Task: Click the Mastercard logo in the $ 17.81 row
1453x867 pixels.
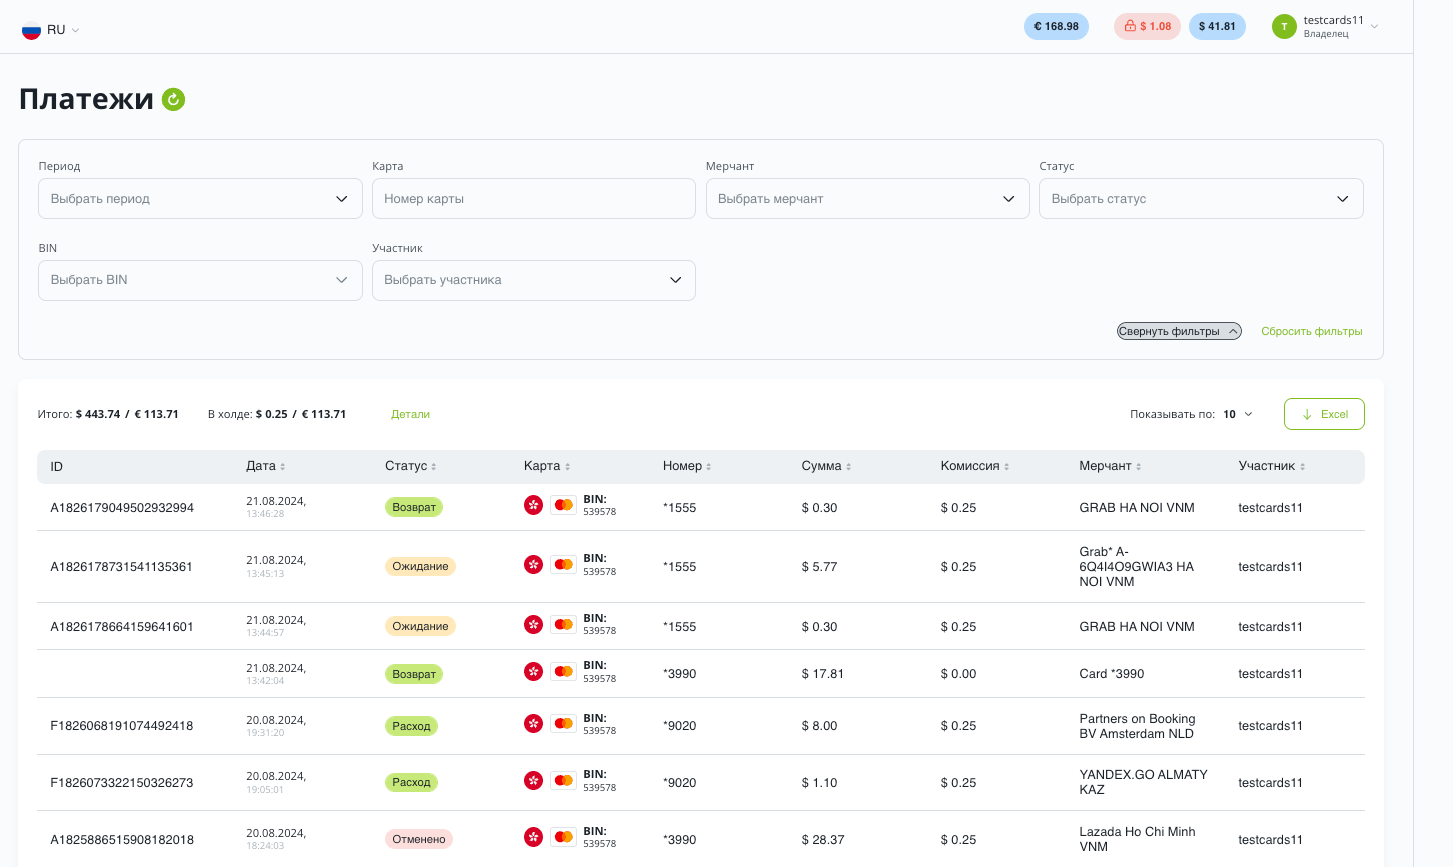Action: click(x=564, y=671)
